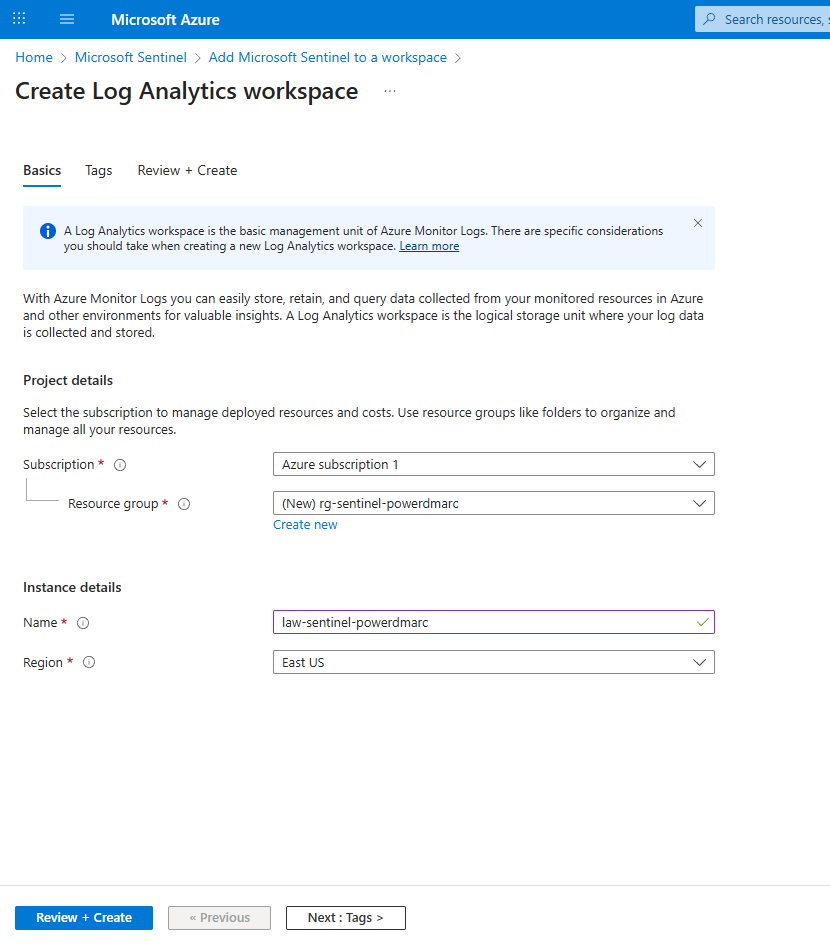Screen dimensions: 830x945
Task: Click the Microsoft Azure logo text
Action: (x=165, y=19)
